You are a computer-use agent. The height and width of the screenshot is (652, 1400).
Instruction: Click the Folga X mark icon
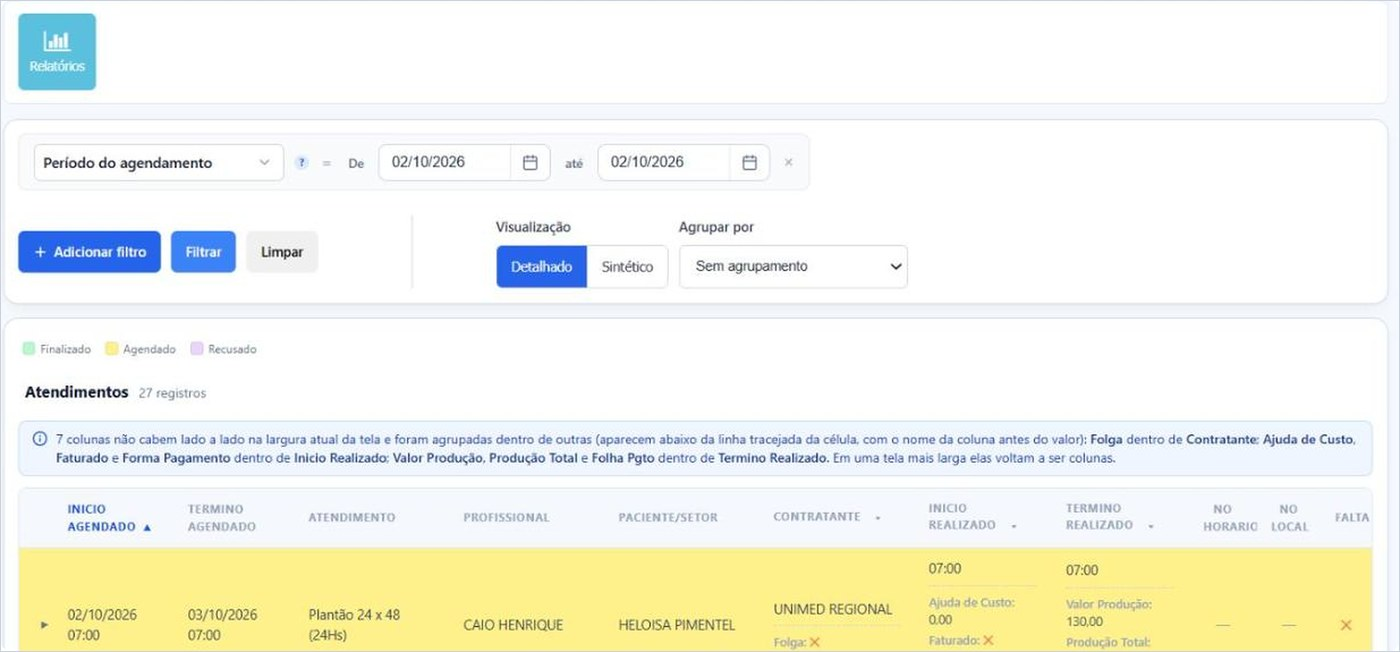tap(815, 642)
